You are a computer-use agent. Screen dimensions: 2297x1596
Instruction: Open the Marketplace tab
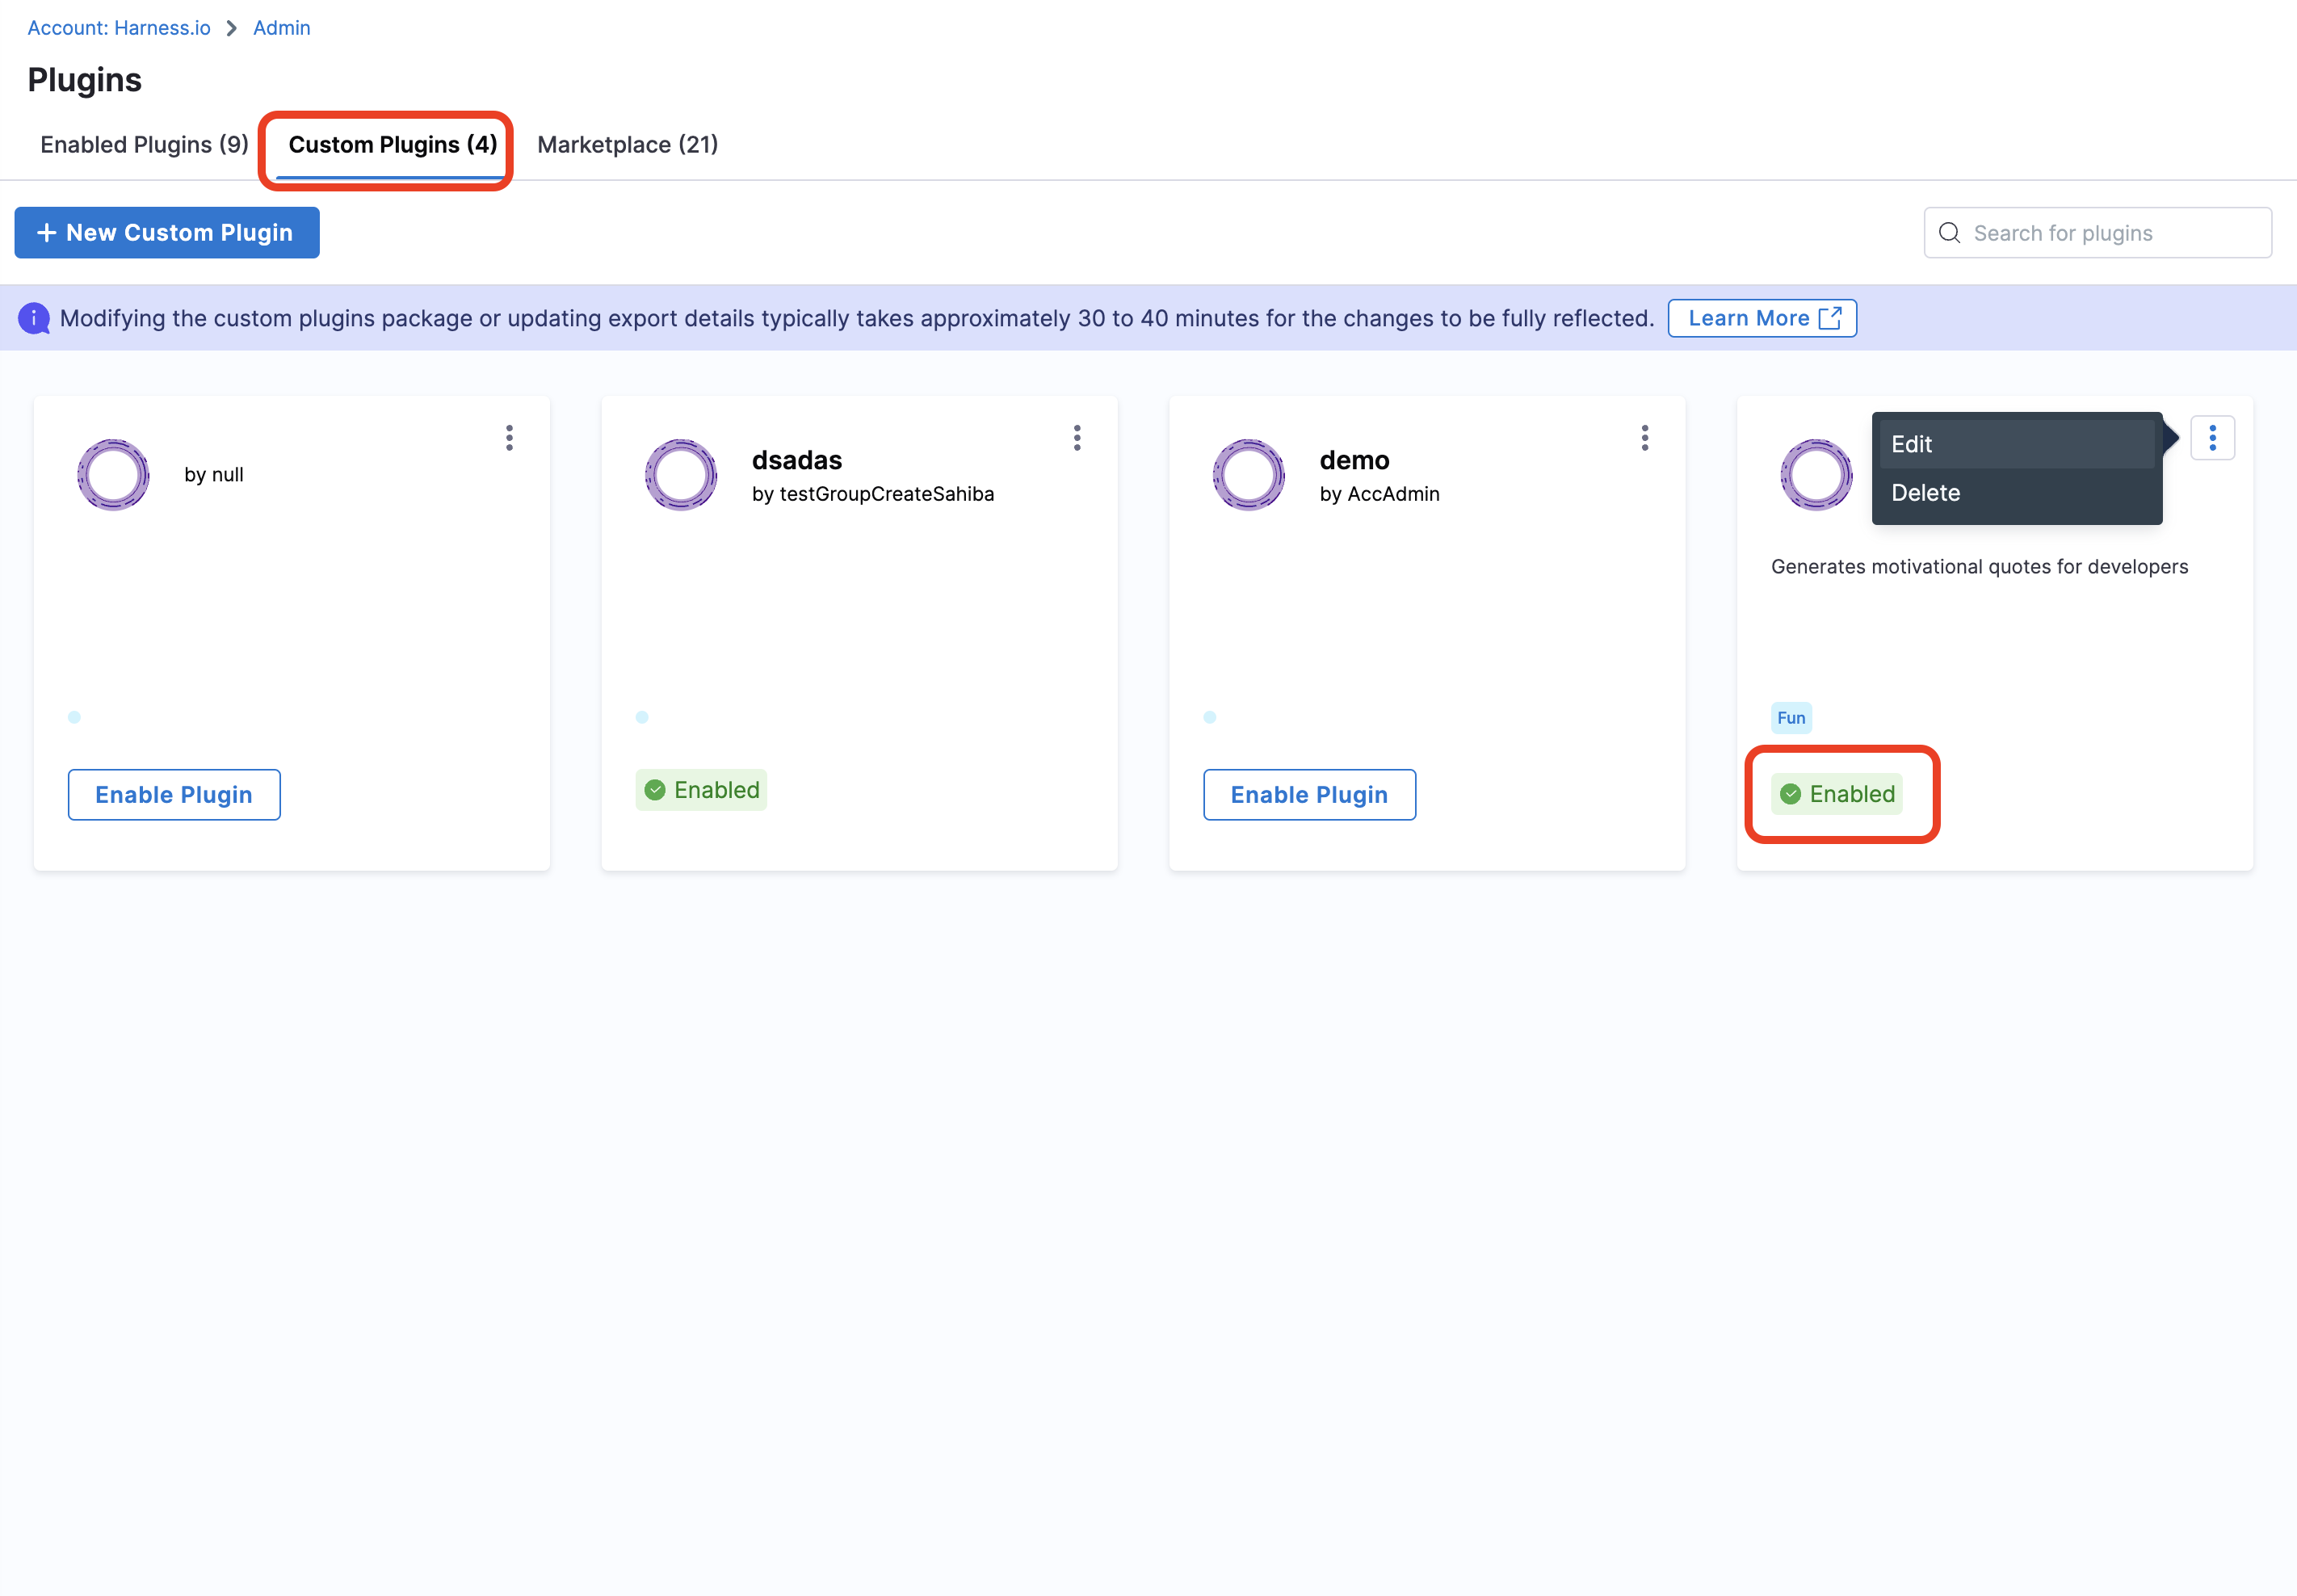(627, 145)
